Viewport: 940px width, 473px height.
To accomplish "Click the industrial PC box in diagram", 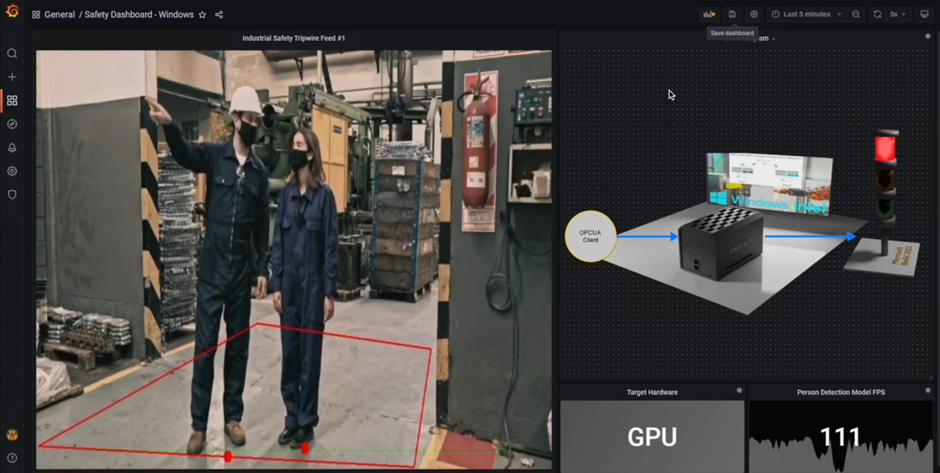I will [x=721, y=243].
